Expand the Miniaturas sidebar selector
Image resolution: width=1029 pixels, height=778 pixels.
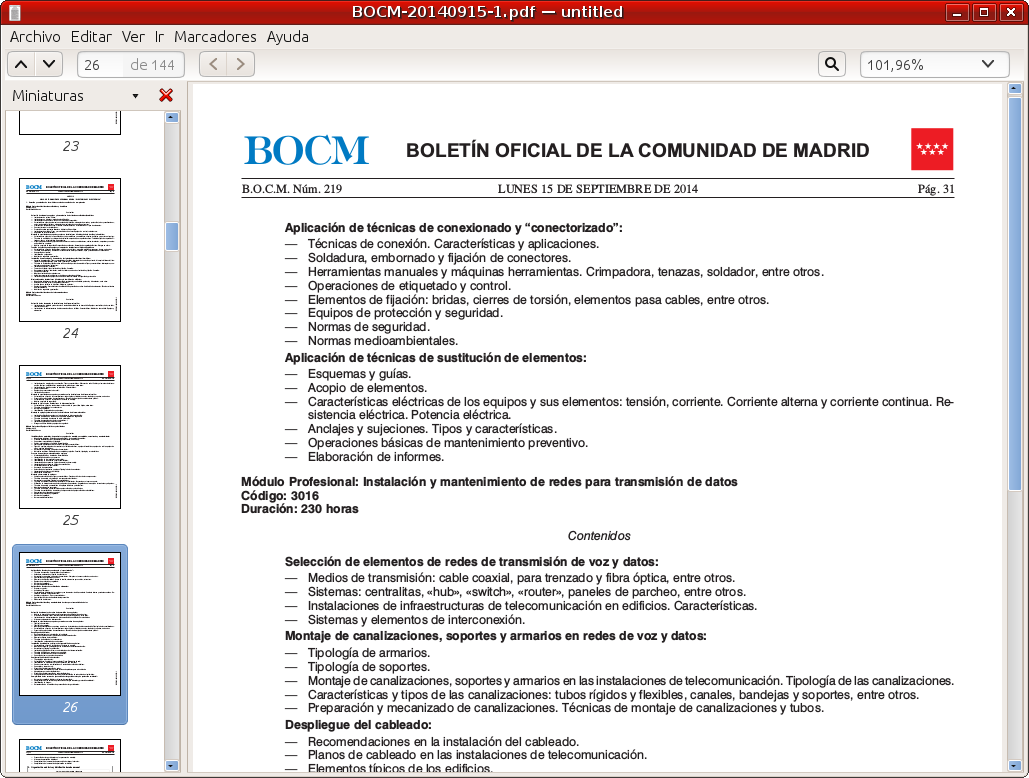tap(135, 96)
